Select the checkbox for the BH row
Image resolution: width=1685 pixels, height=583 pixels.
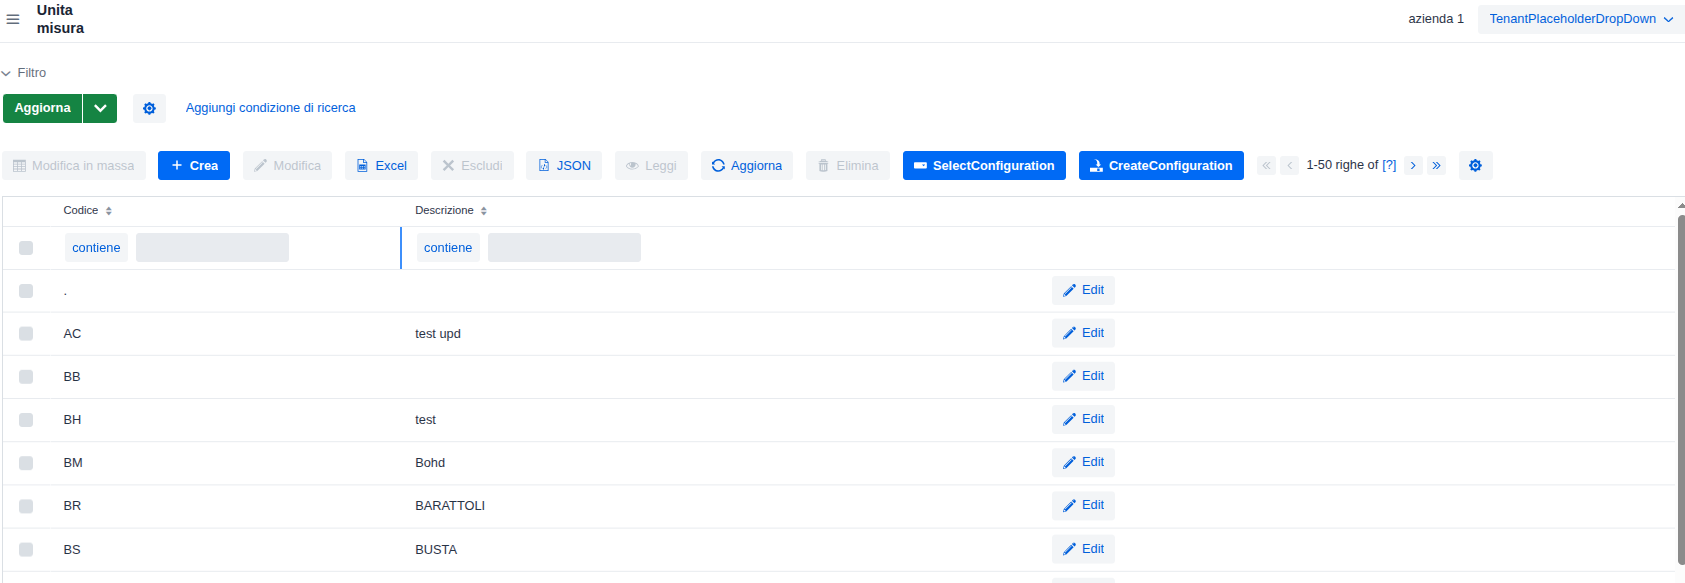[x=26, y=420]
